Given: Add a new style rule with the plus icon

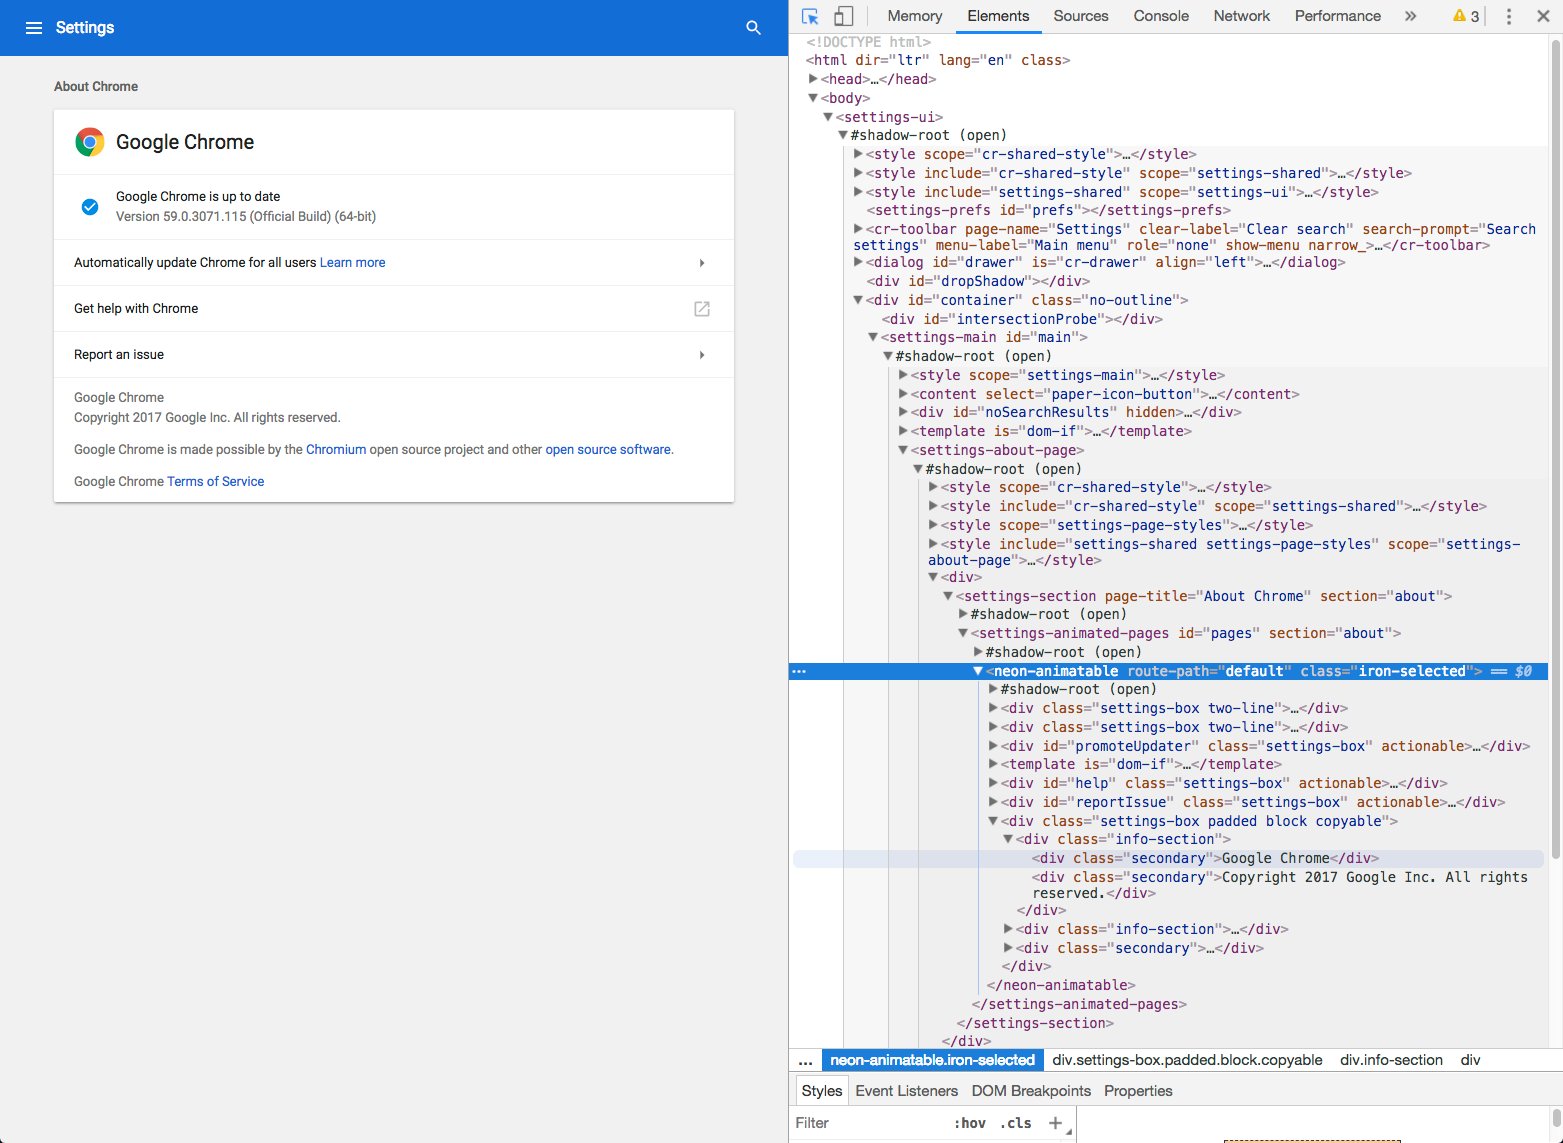Looking at the screenshot, I should pyautogui.click(x=1056, y=1122).
